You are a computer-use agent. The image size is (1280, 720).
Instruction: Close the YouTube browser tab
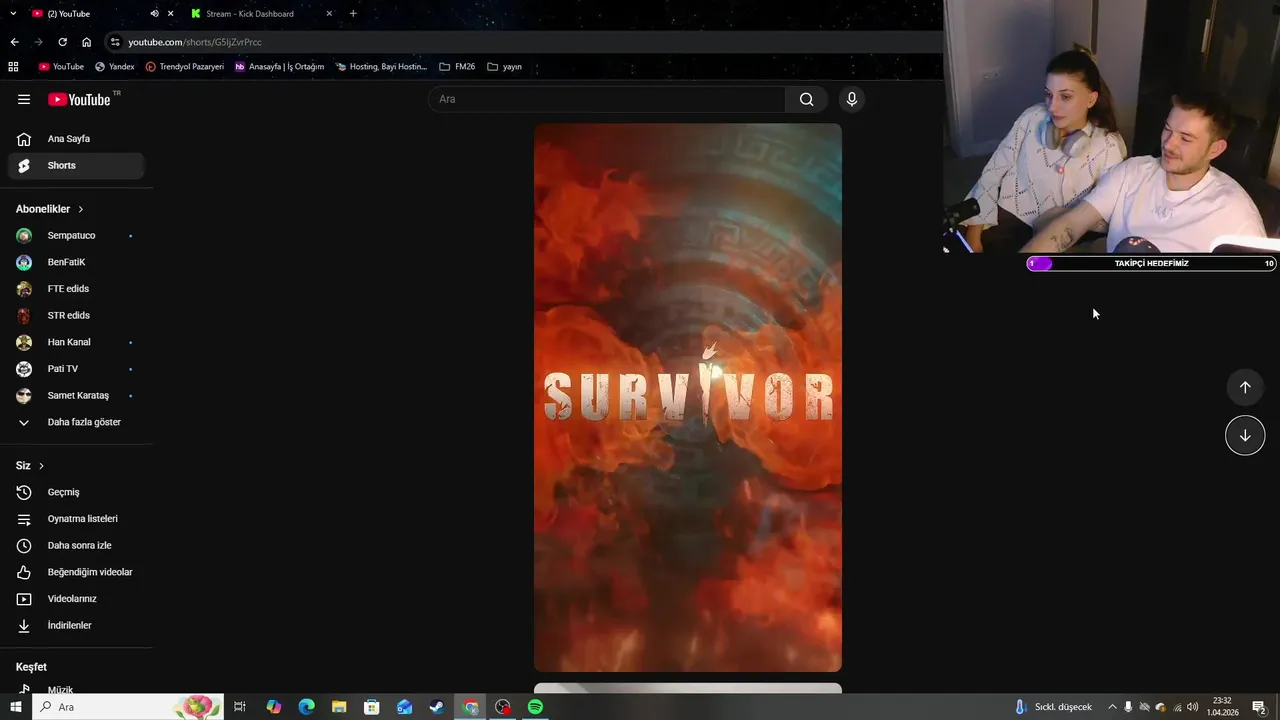[170, 14]
